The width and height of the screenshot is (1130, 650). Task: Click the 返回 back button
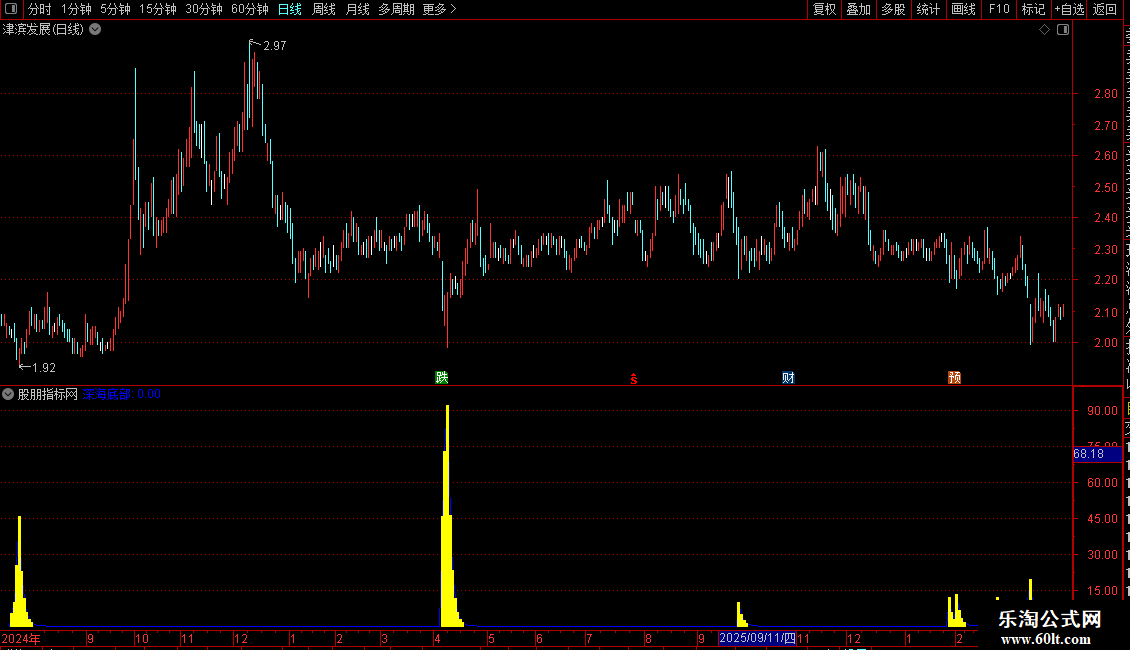point(1105,9)
